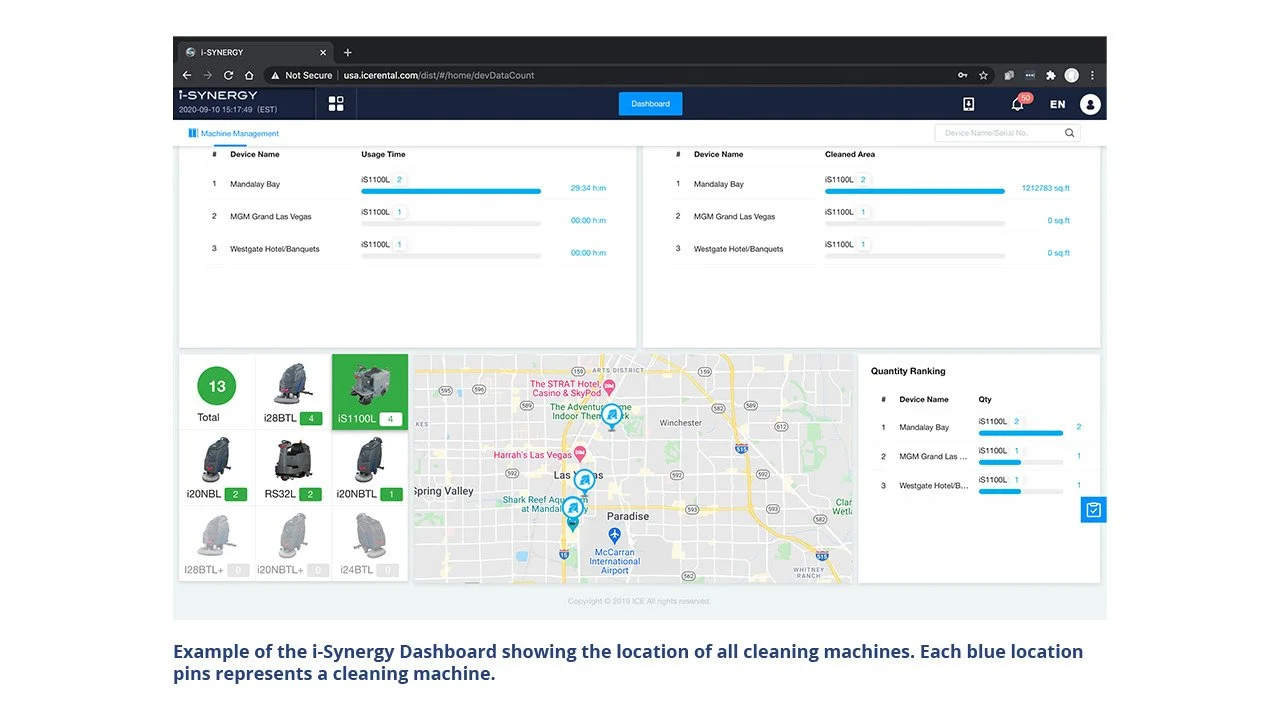The width and height of the screenshot is (1267, 711).
Task: Open a new browser tab
Action: pos(348,52)
